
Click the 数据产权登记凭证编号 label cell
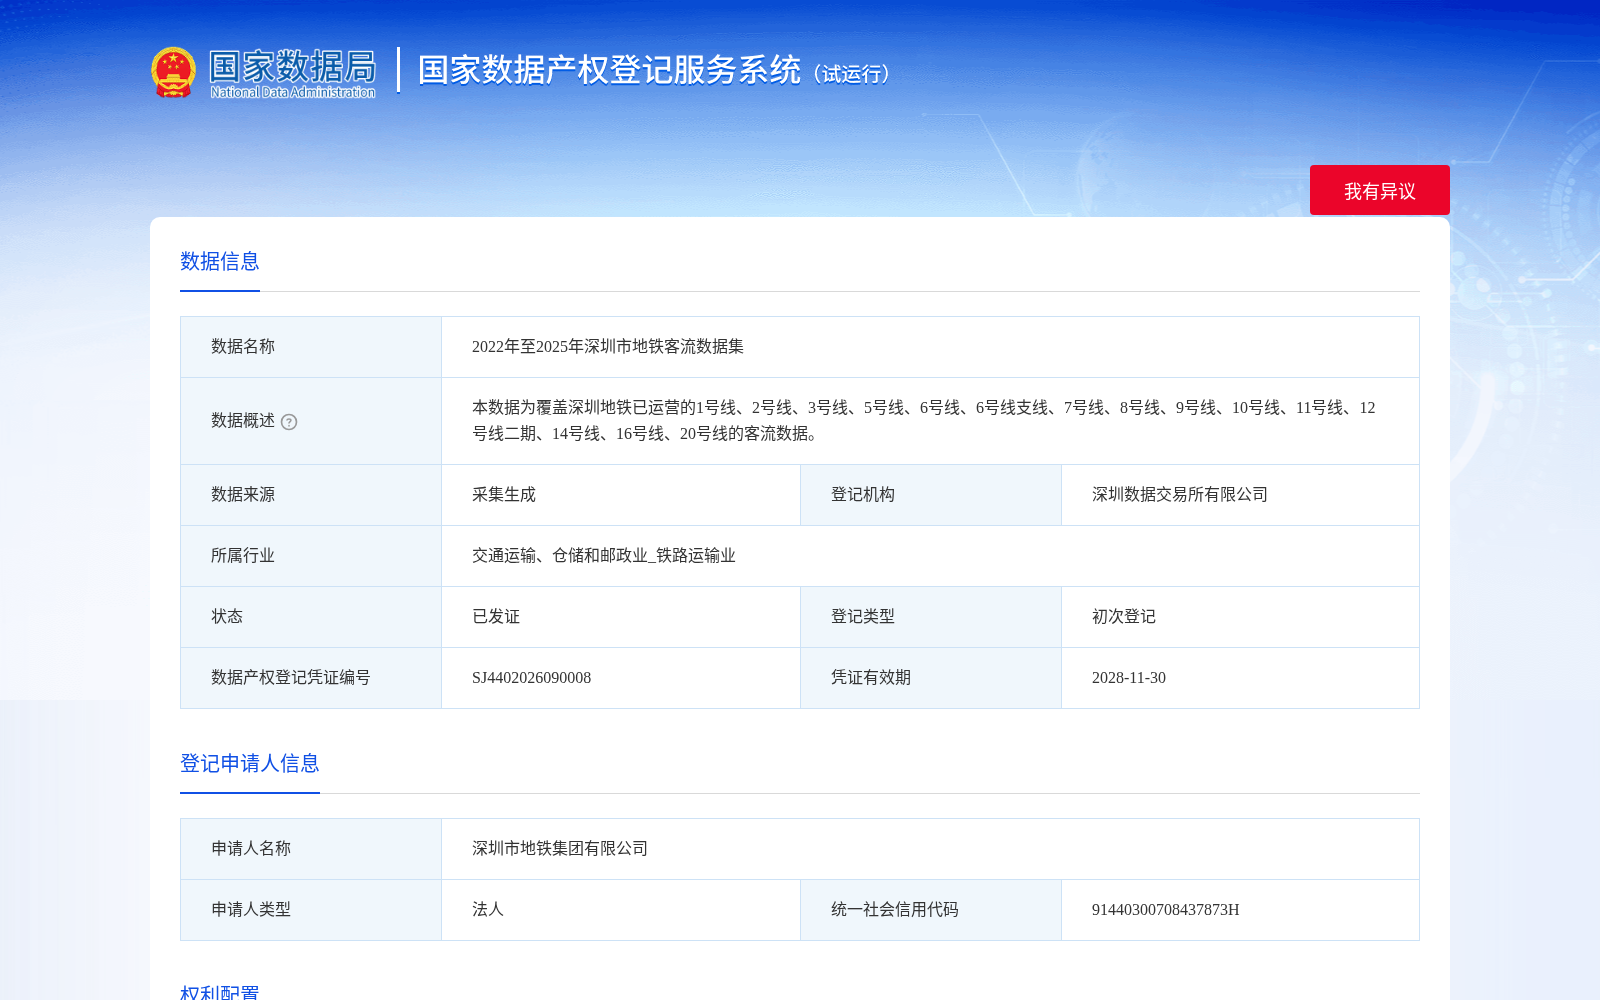[311, 678]
